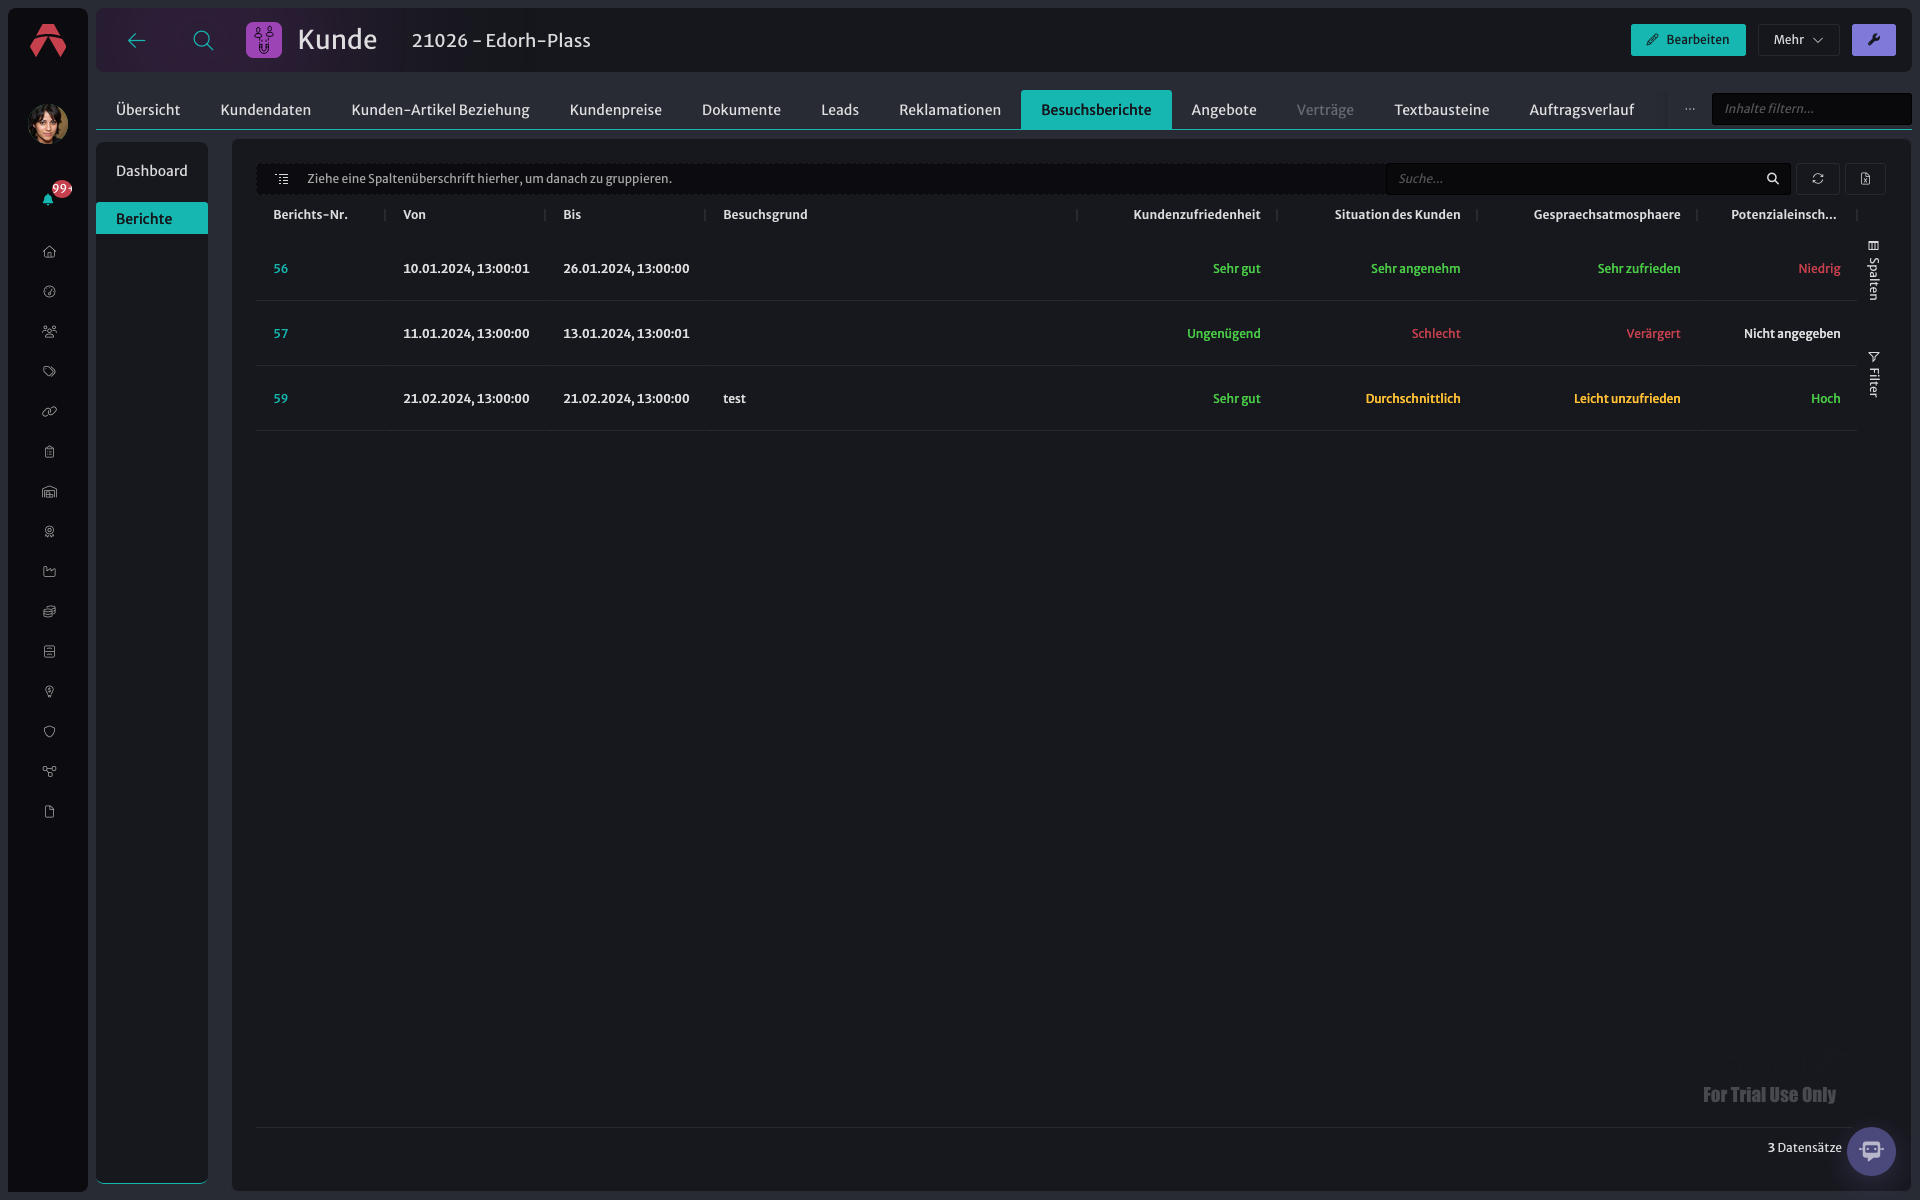Screen dimensions: 1920x1200
Task: Open the coins stack sidebar icon
Action: point(49,612)
